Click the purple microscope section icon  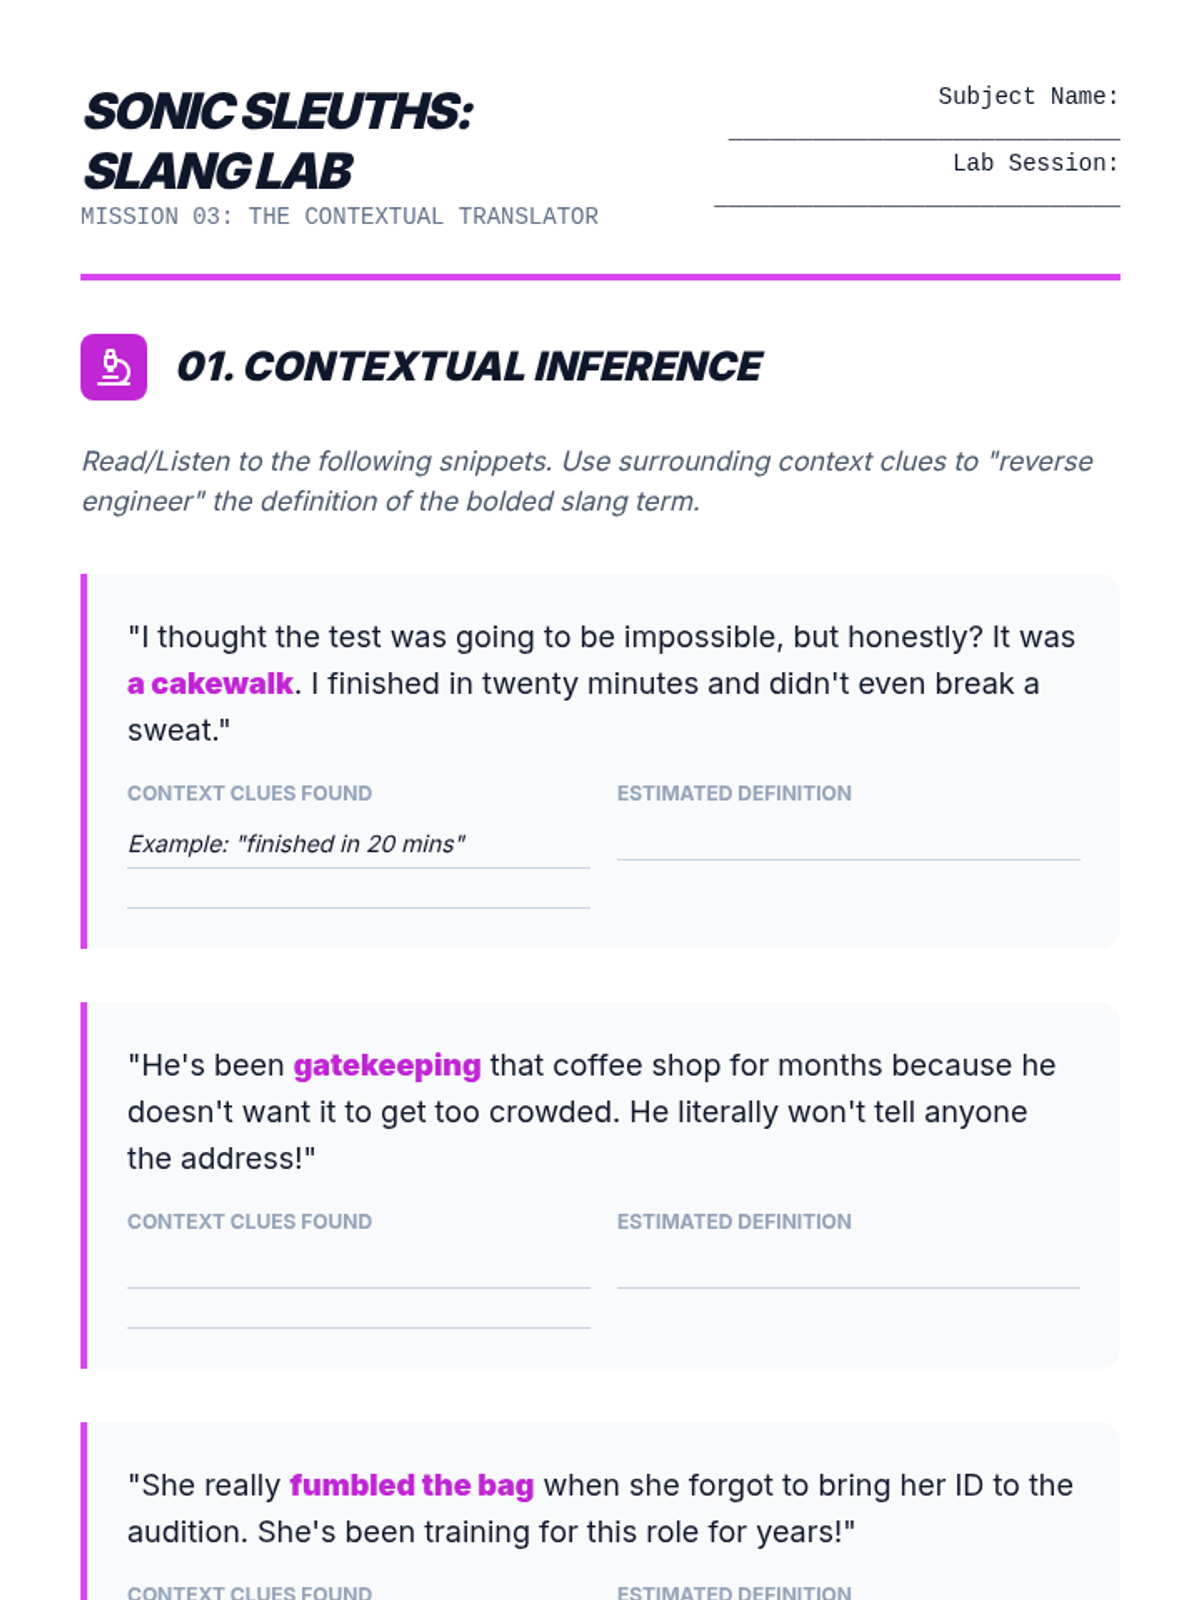pos(114,367)
